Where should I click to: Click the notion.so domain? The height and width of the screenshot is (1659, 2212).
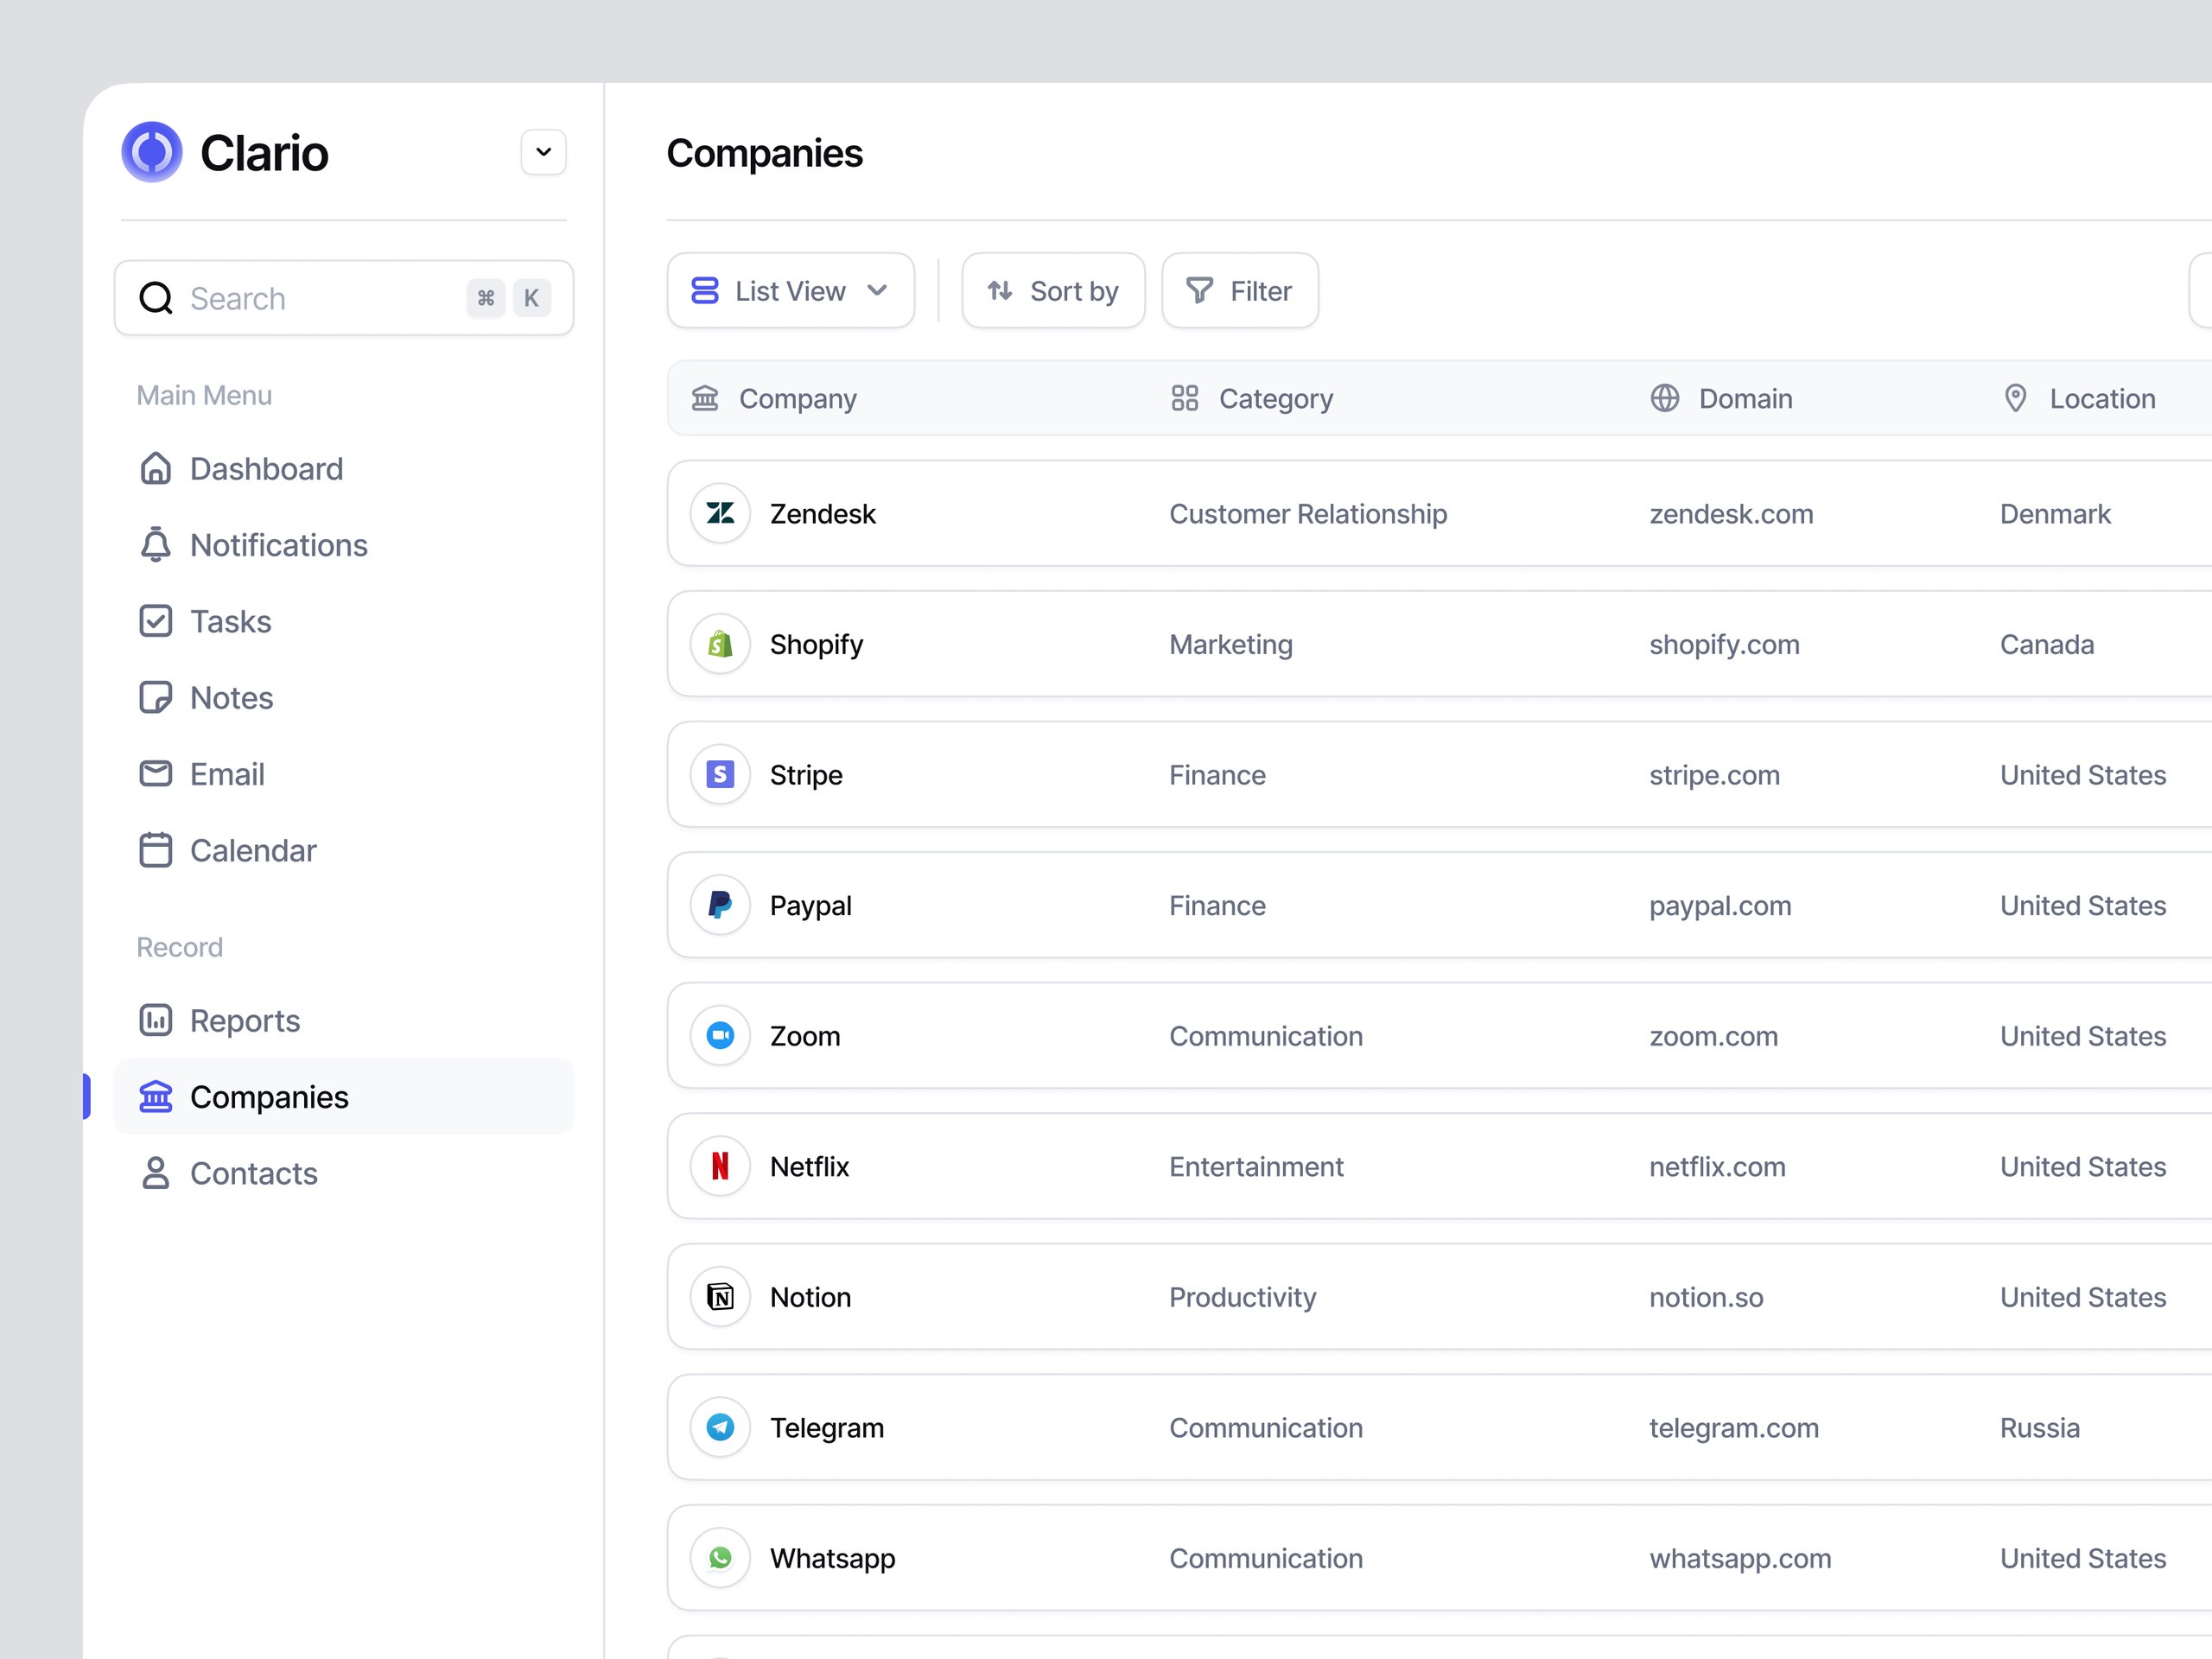pos(1706,1298)
